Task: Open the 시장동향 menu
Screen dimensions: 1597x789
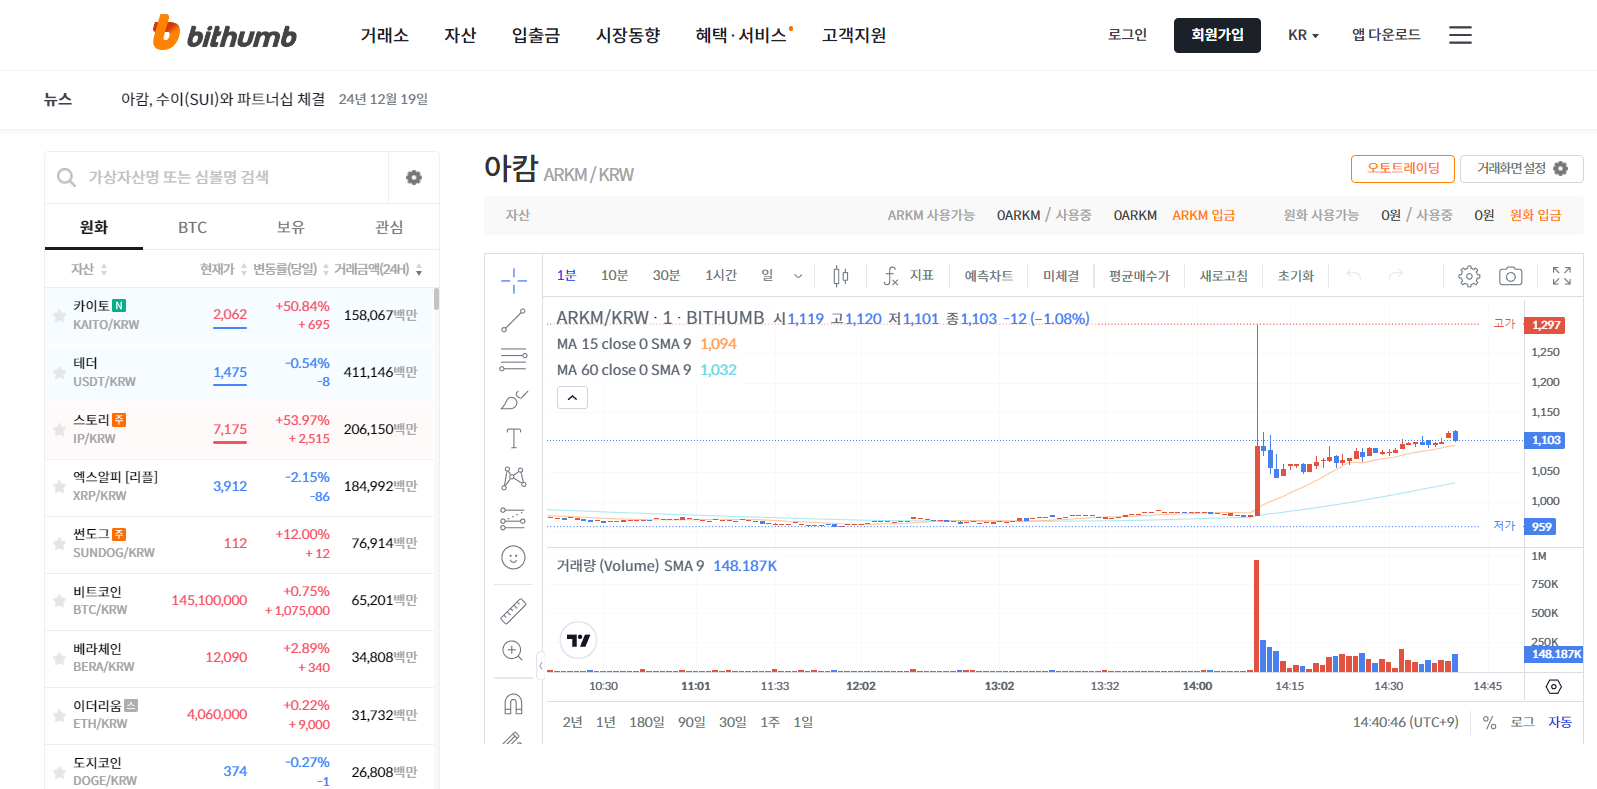Action: pos(628,35)
